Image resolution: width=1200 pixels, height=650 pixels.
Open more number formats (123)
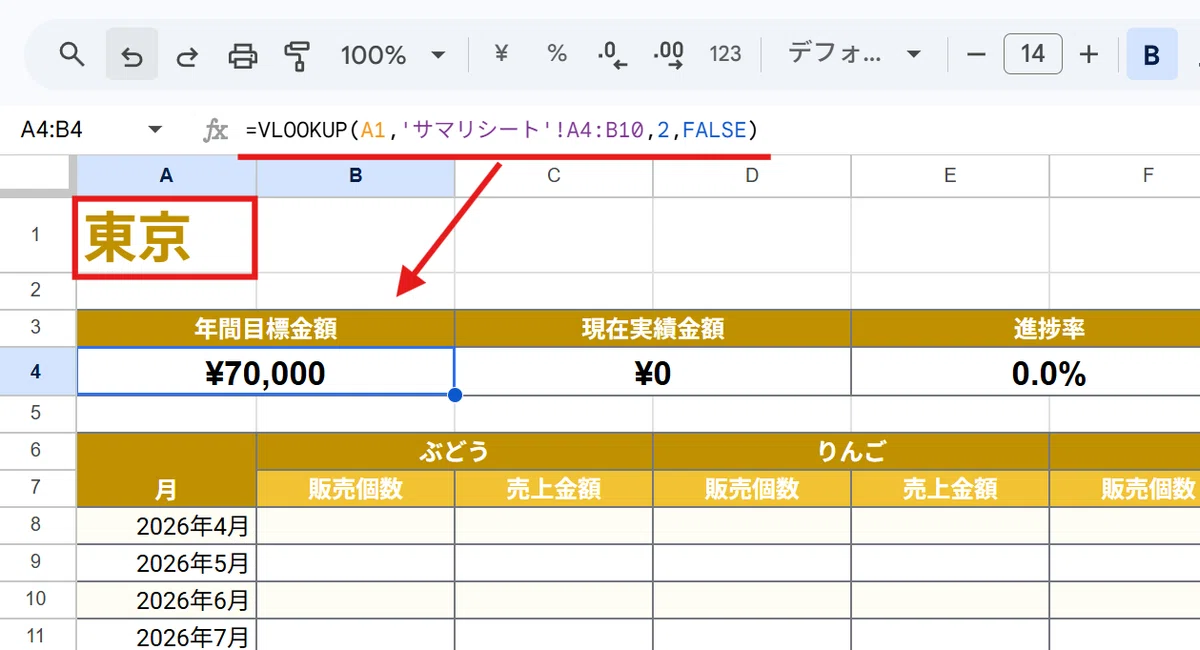pos(725,54)
